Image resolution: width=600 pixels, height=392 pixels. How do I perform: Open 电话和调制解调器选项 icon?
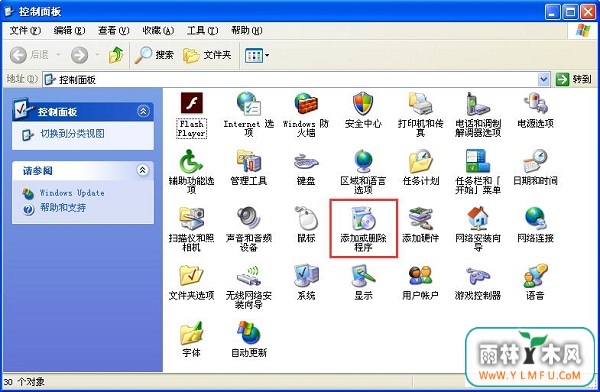point(478,103)
